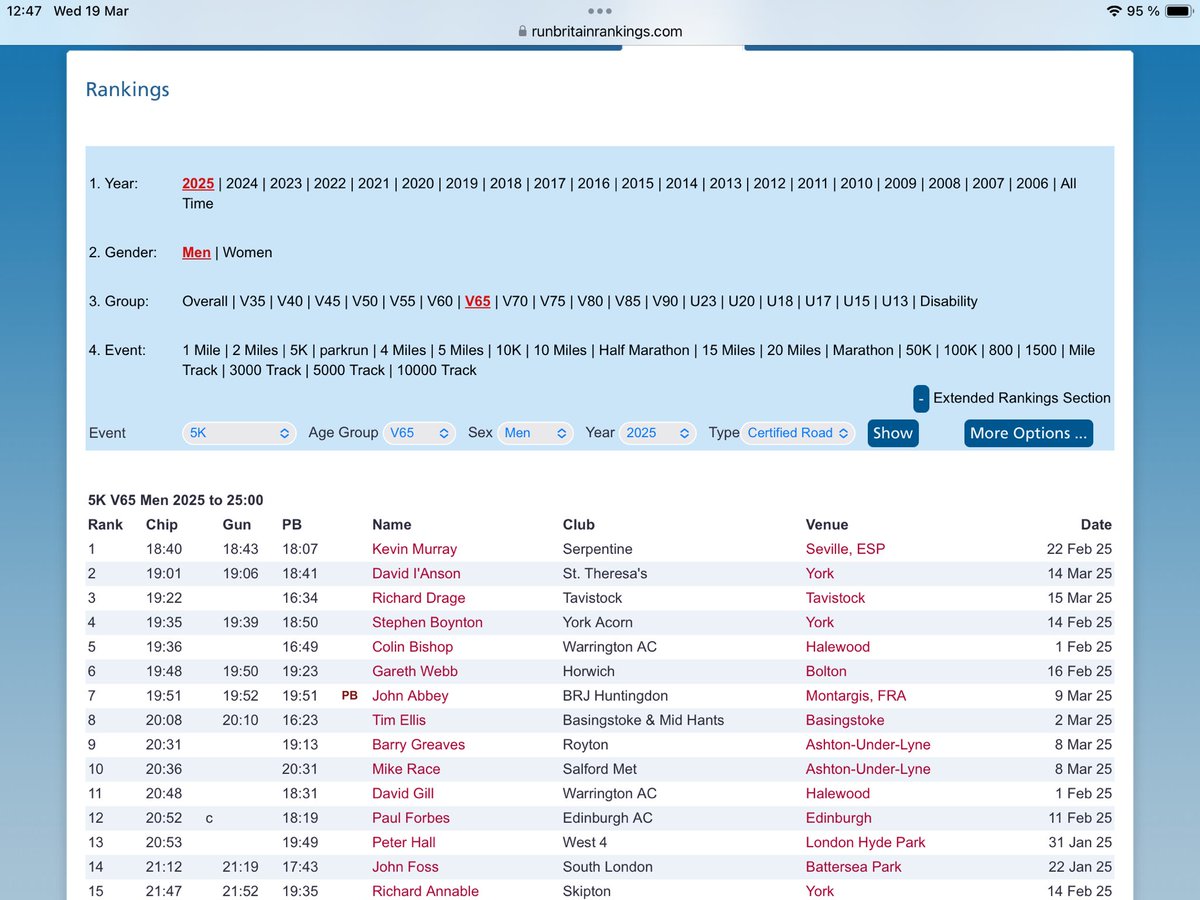Image resolution: width=1200 pixels, height=900 pixels.
Task: Click the Chip column header
Action: point(162,524)
